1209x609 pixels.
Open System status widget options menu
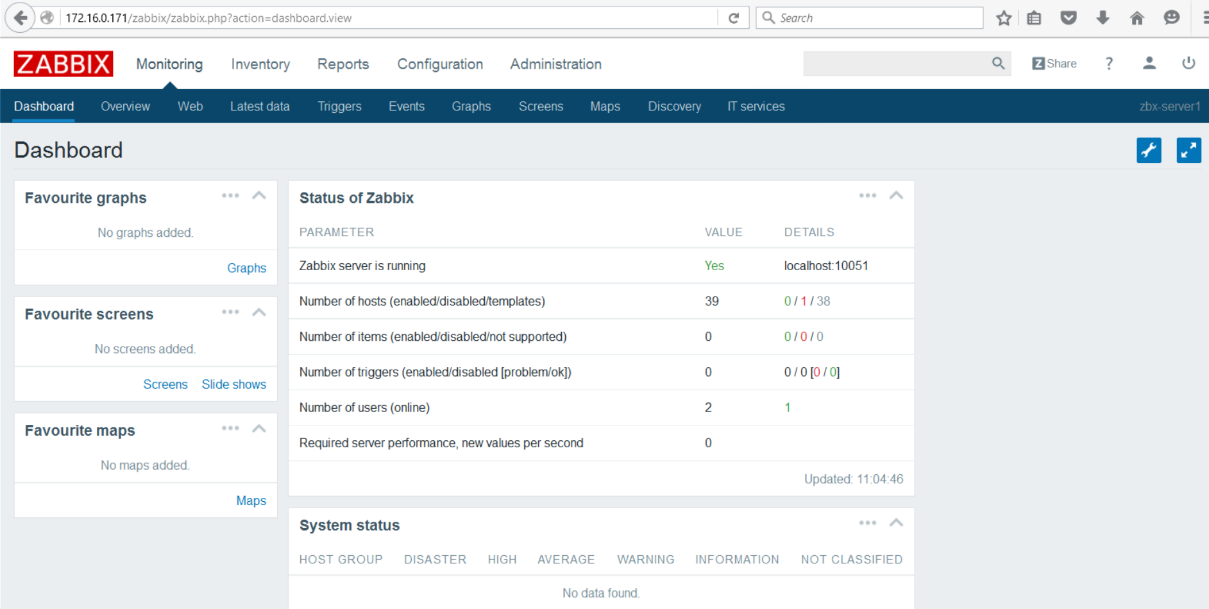[868, 523]
